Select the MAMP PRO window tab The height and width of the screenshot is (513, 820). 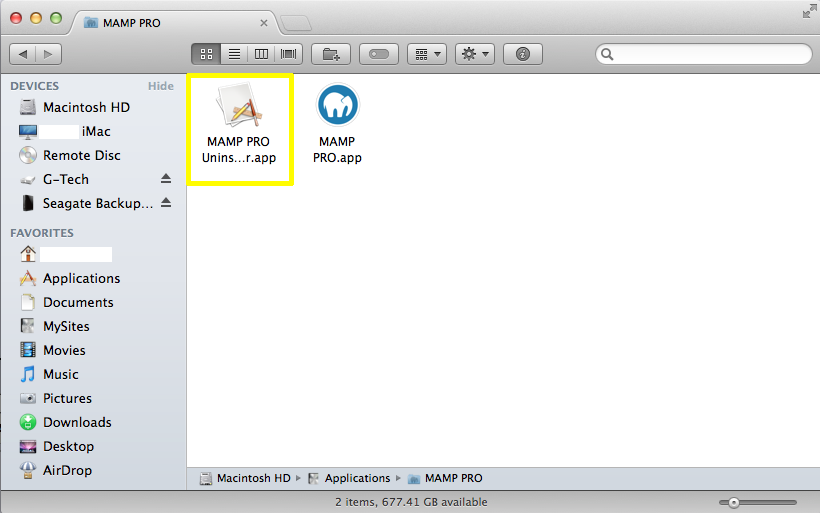[x=131, y=23]
